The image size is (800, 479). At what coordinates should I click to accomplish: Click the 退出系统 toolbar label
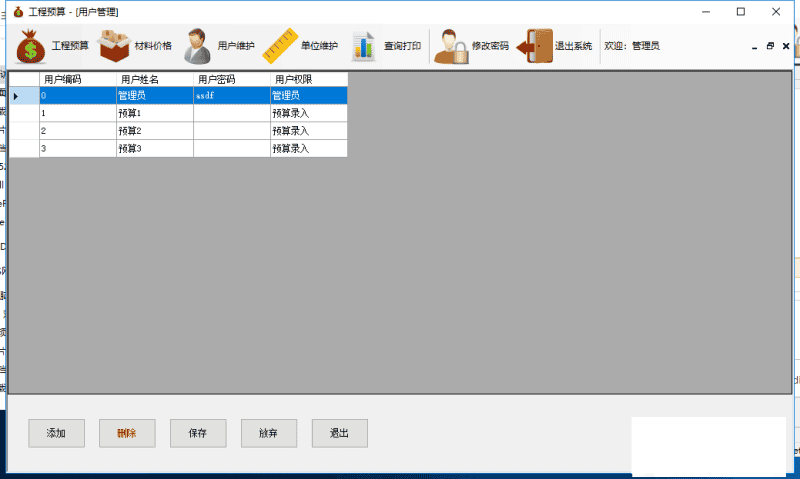[573, 46]
